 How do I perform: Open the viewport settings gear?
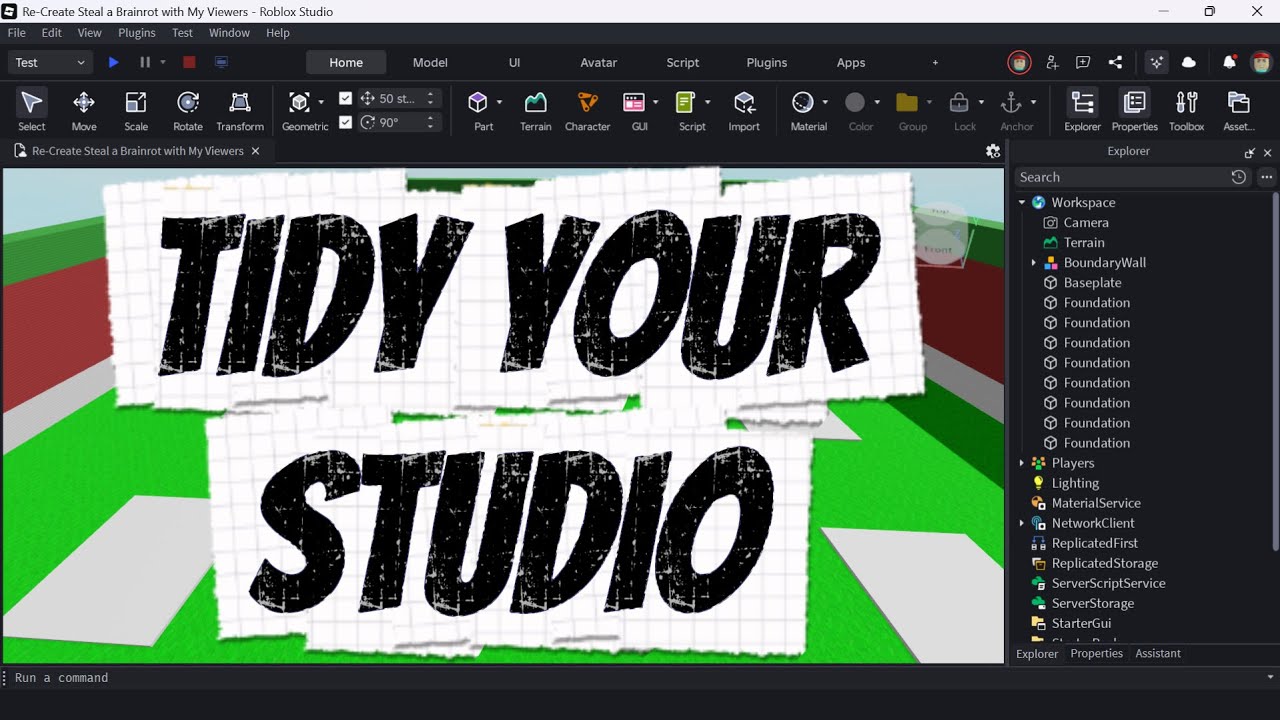[993, 151]
